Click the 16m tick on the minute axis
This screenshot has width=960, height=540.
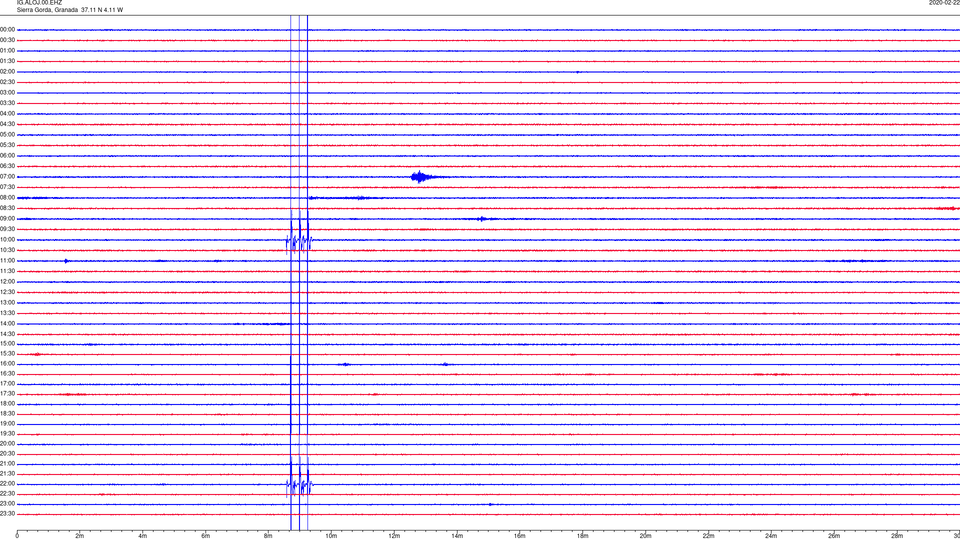[520, 536]
